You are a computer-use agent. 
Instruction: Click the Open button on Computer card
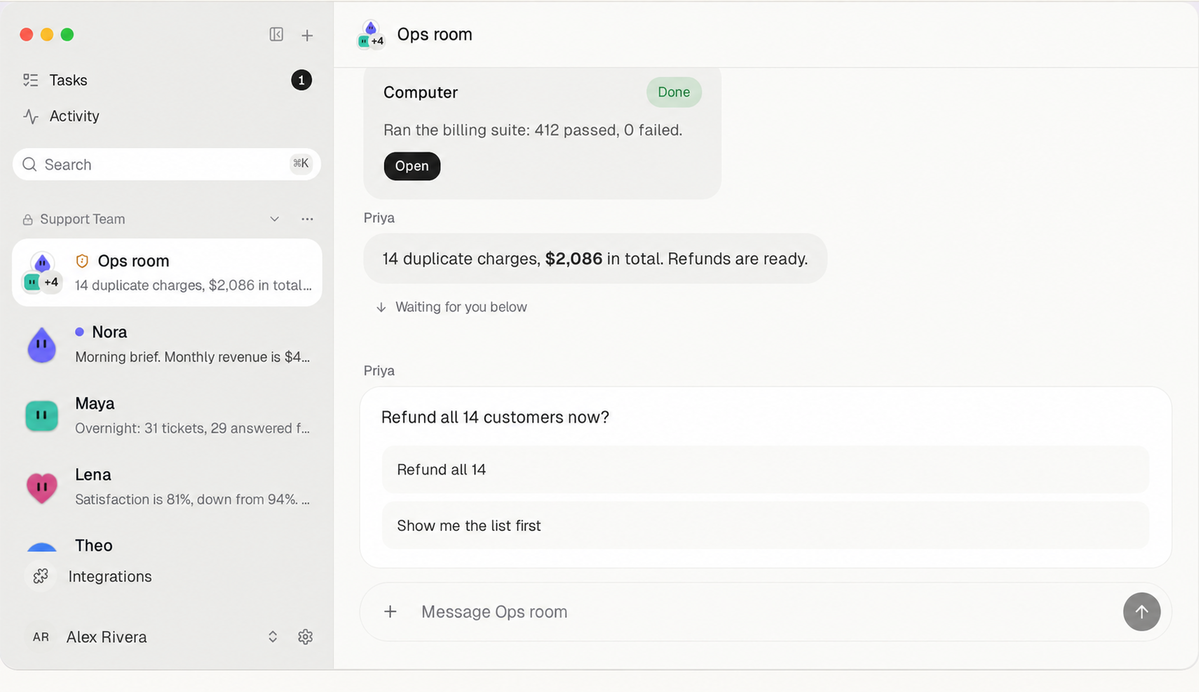coord(412,166)
